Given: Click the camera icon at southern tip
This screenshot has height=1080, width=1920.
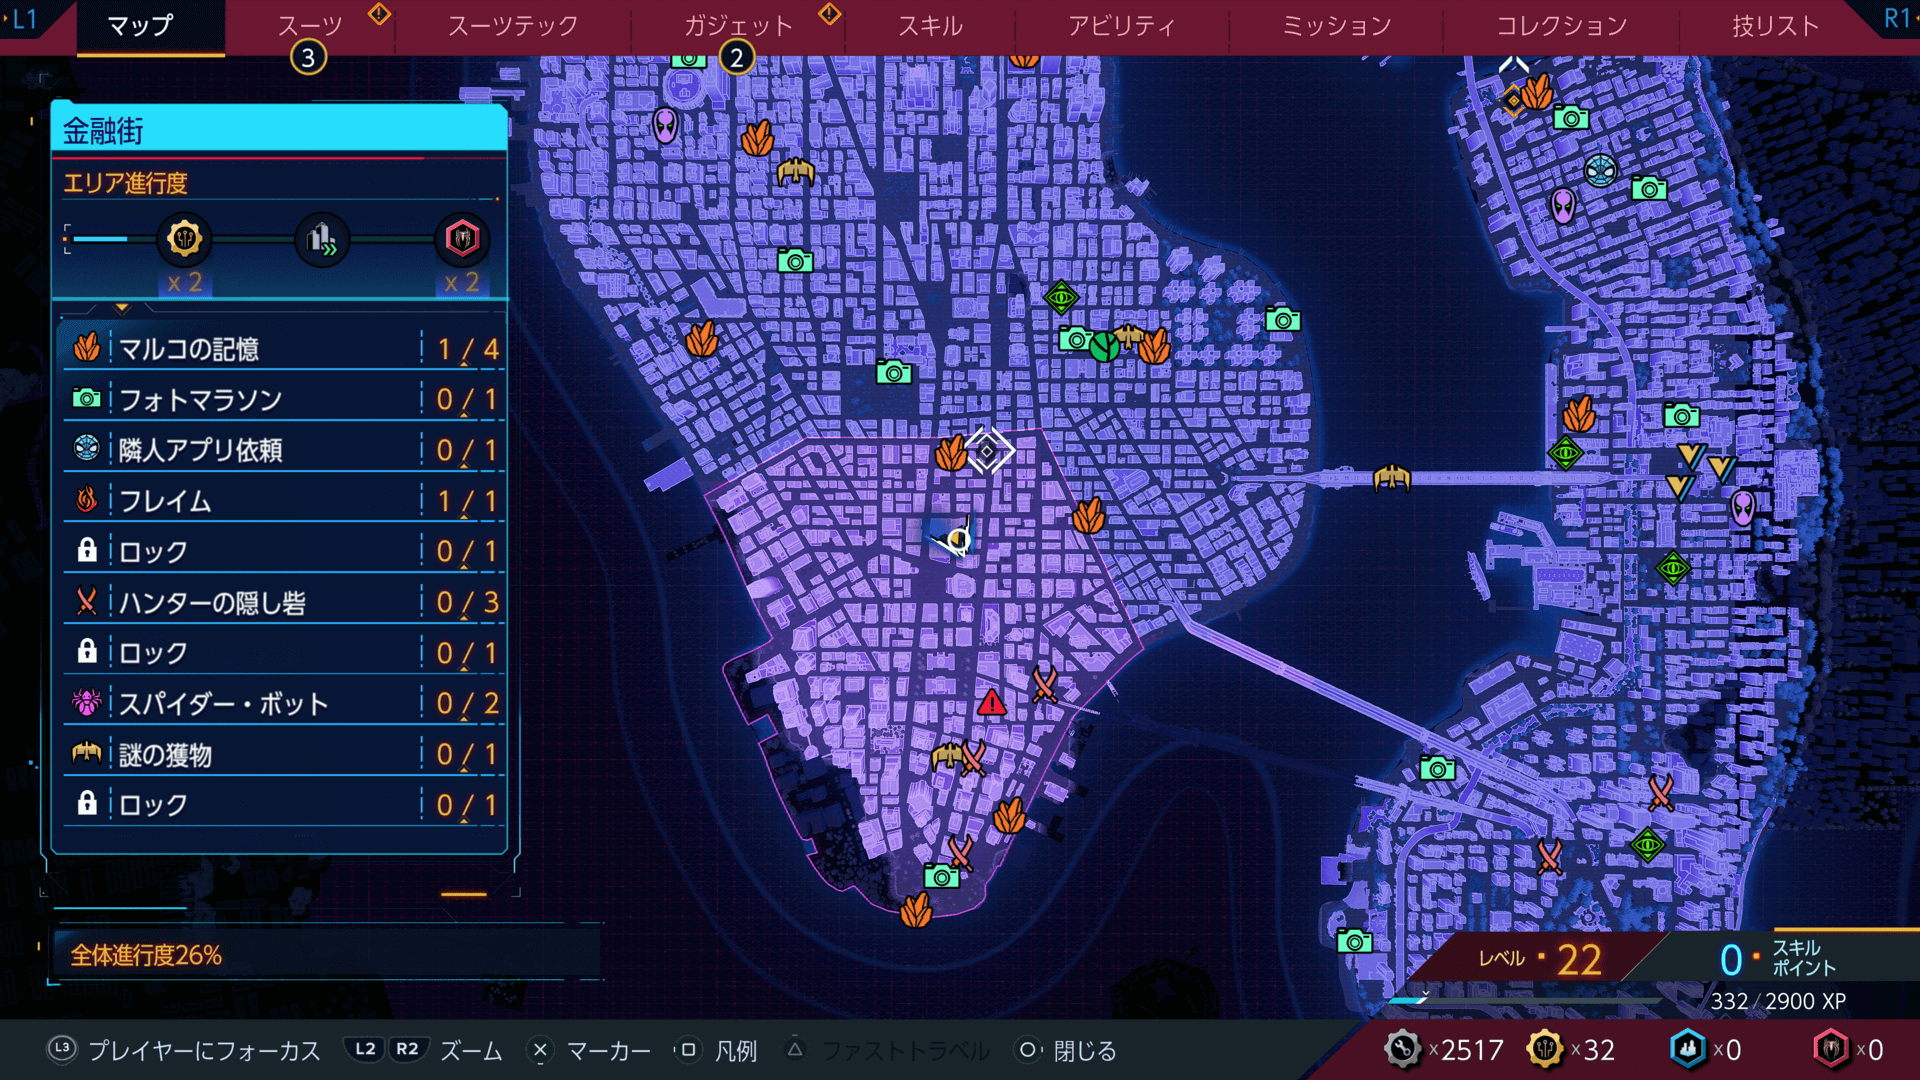Looking at the screenshot, I should (x=941, y=877).
